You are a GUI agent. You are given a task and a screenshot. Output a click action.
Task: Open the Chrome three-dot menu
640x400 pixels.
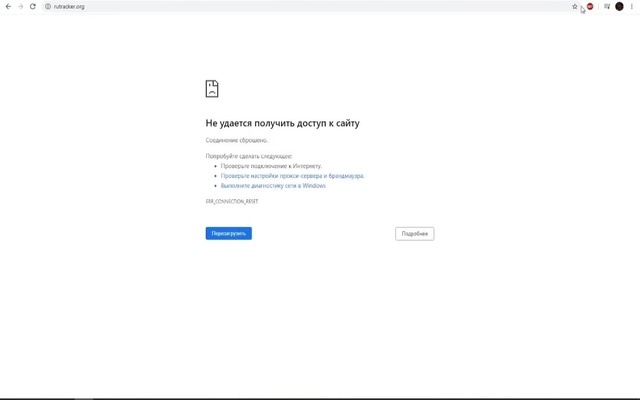tap(632, 6)
